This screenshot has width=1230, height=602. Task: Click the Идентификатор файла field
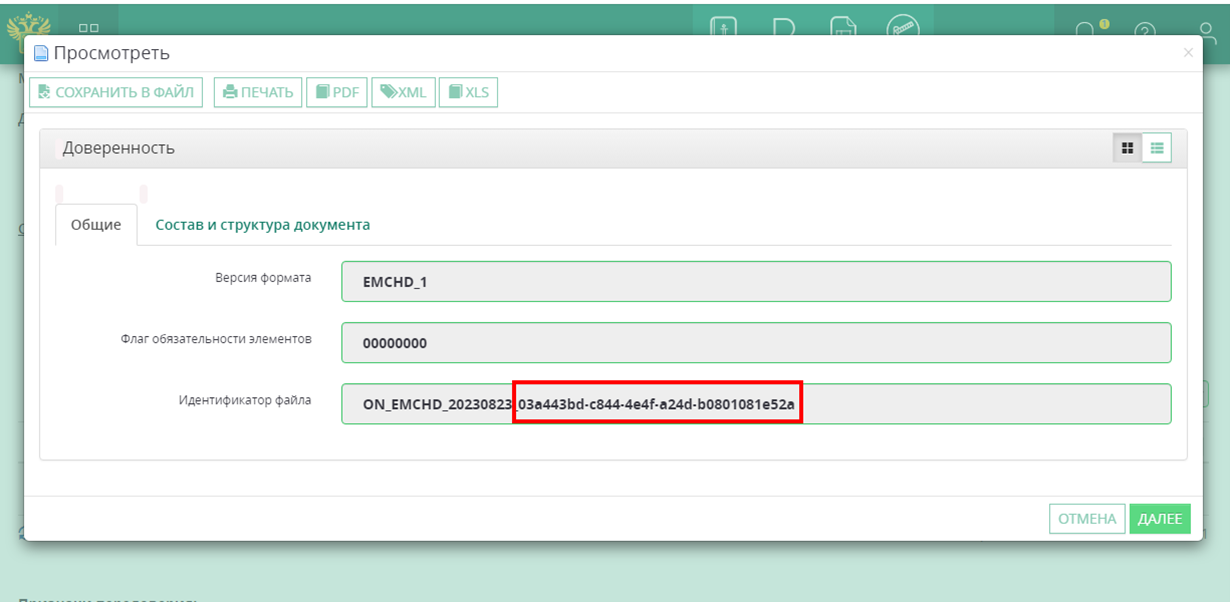click(756, 404)
